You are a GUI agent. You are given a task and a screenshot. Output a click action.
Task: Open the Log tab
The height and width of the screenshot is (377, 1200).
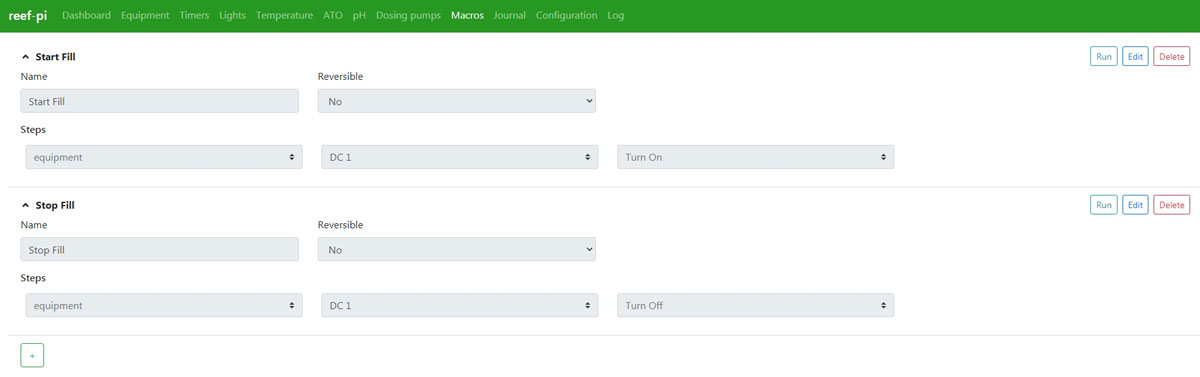[615, 16]
